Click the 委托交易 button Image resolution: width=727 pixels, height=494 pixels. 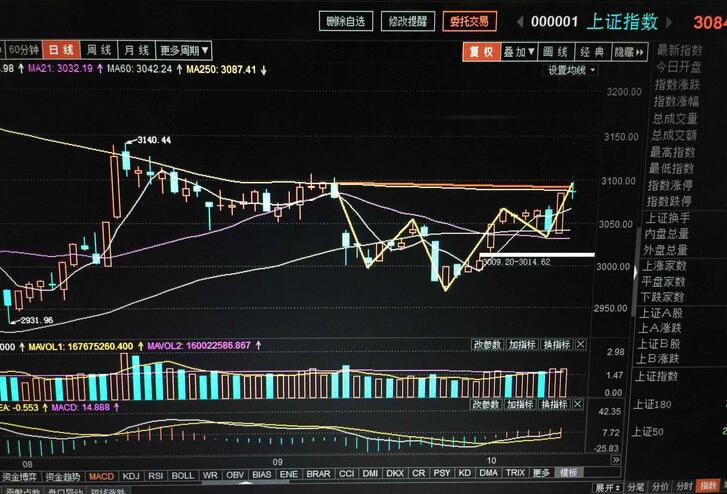469,21
